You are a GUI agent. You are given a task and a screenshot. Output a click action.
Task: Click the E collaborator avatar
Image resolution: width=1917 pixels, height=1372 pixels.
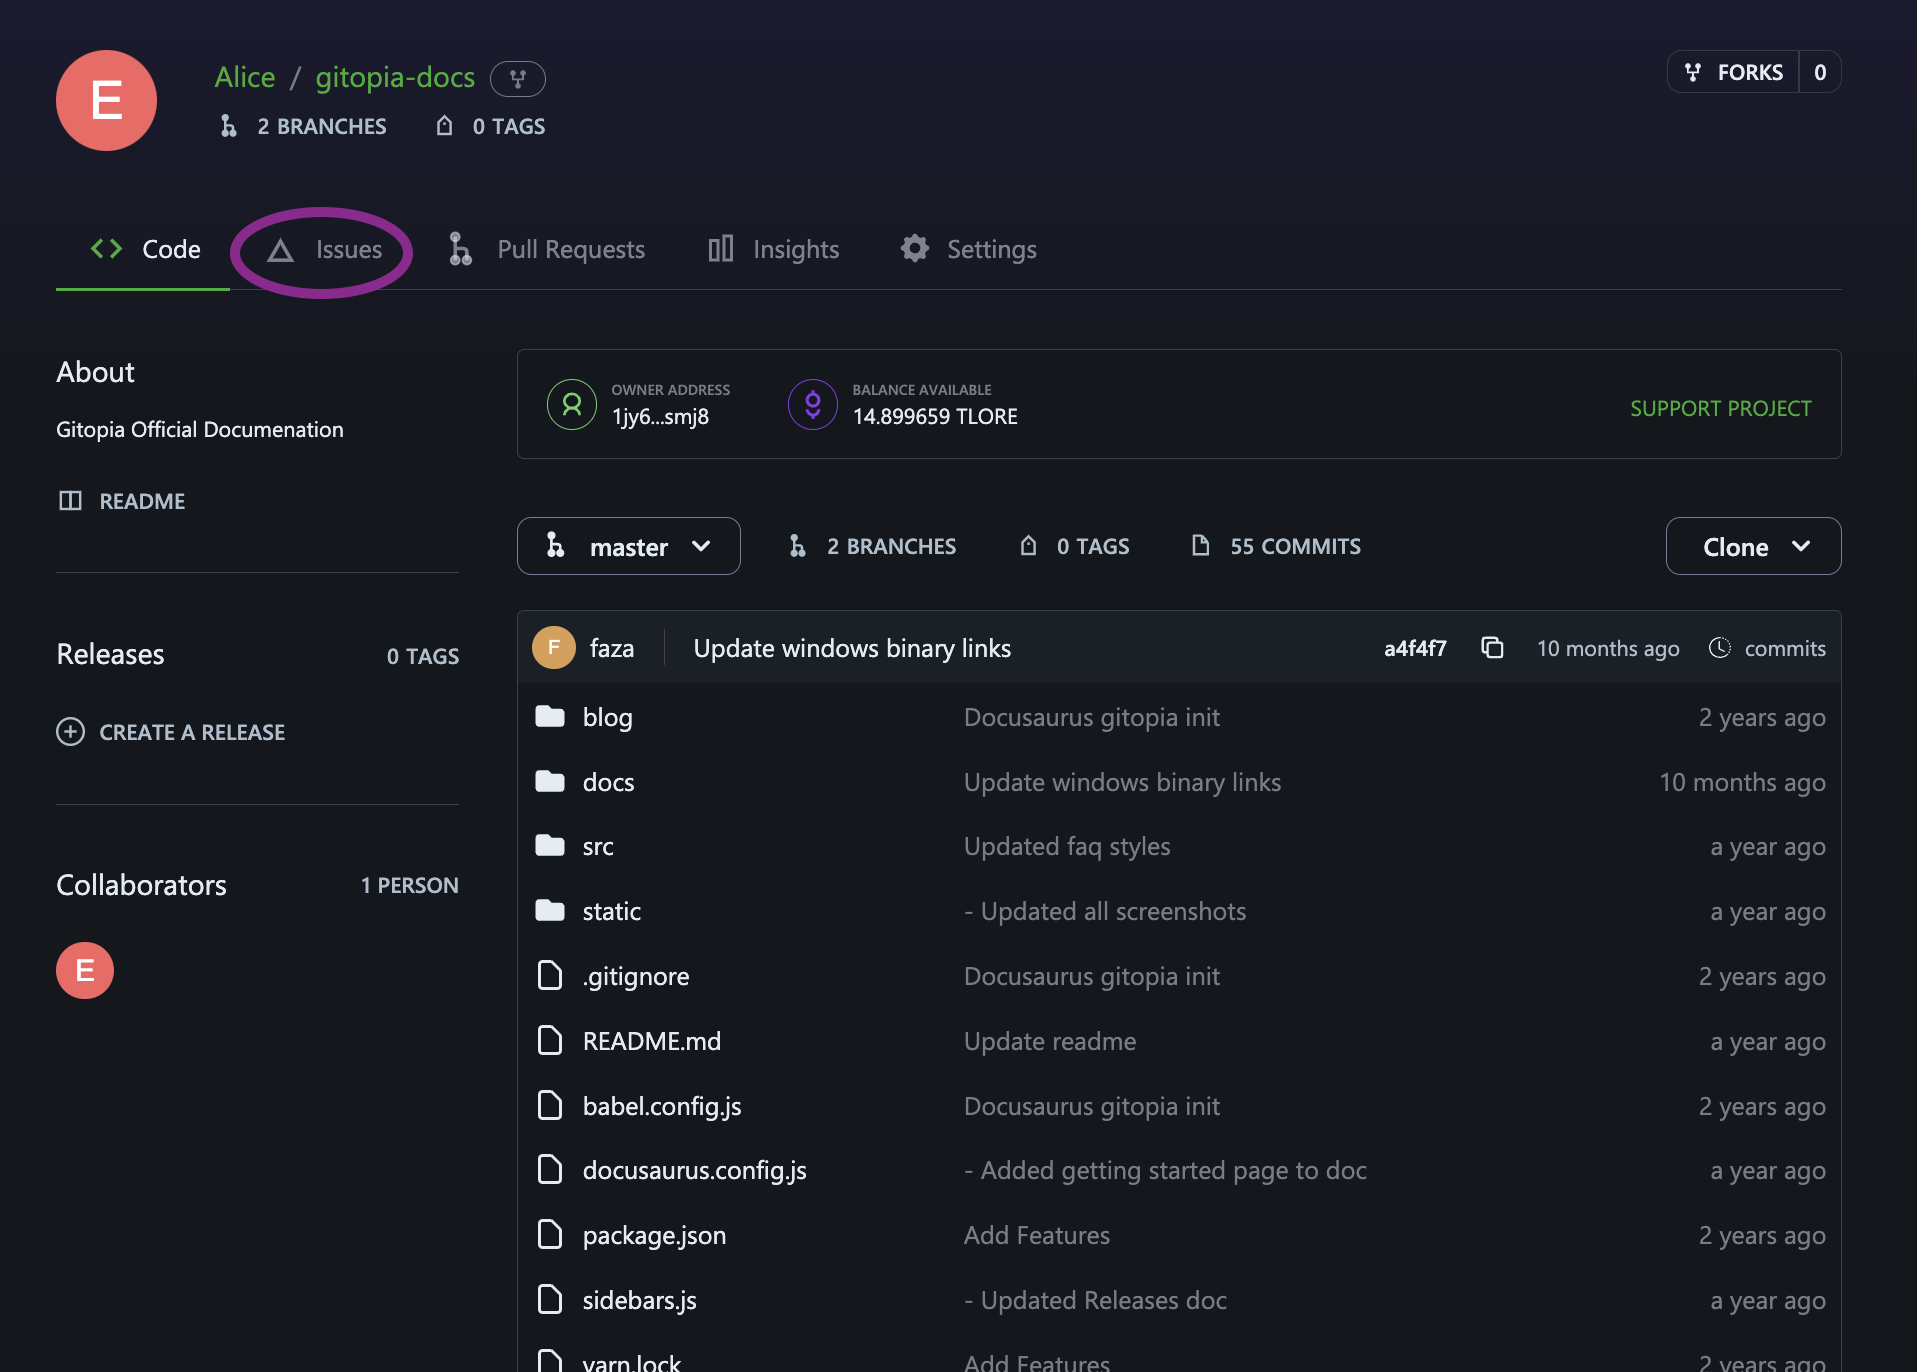(x=85, y=970)
